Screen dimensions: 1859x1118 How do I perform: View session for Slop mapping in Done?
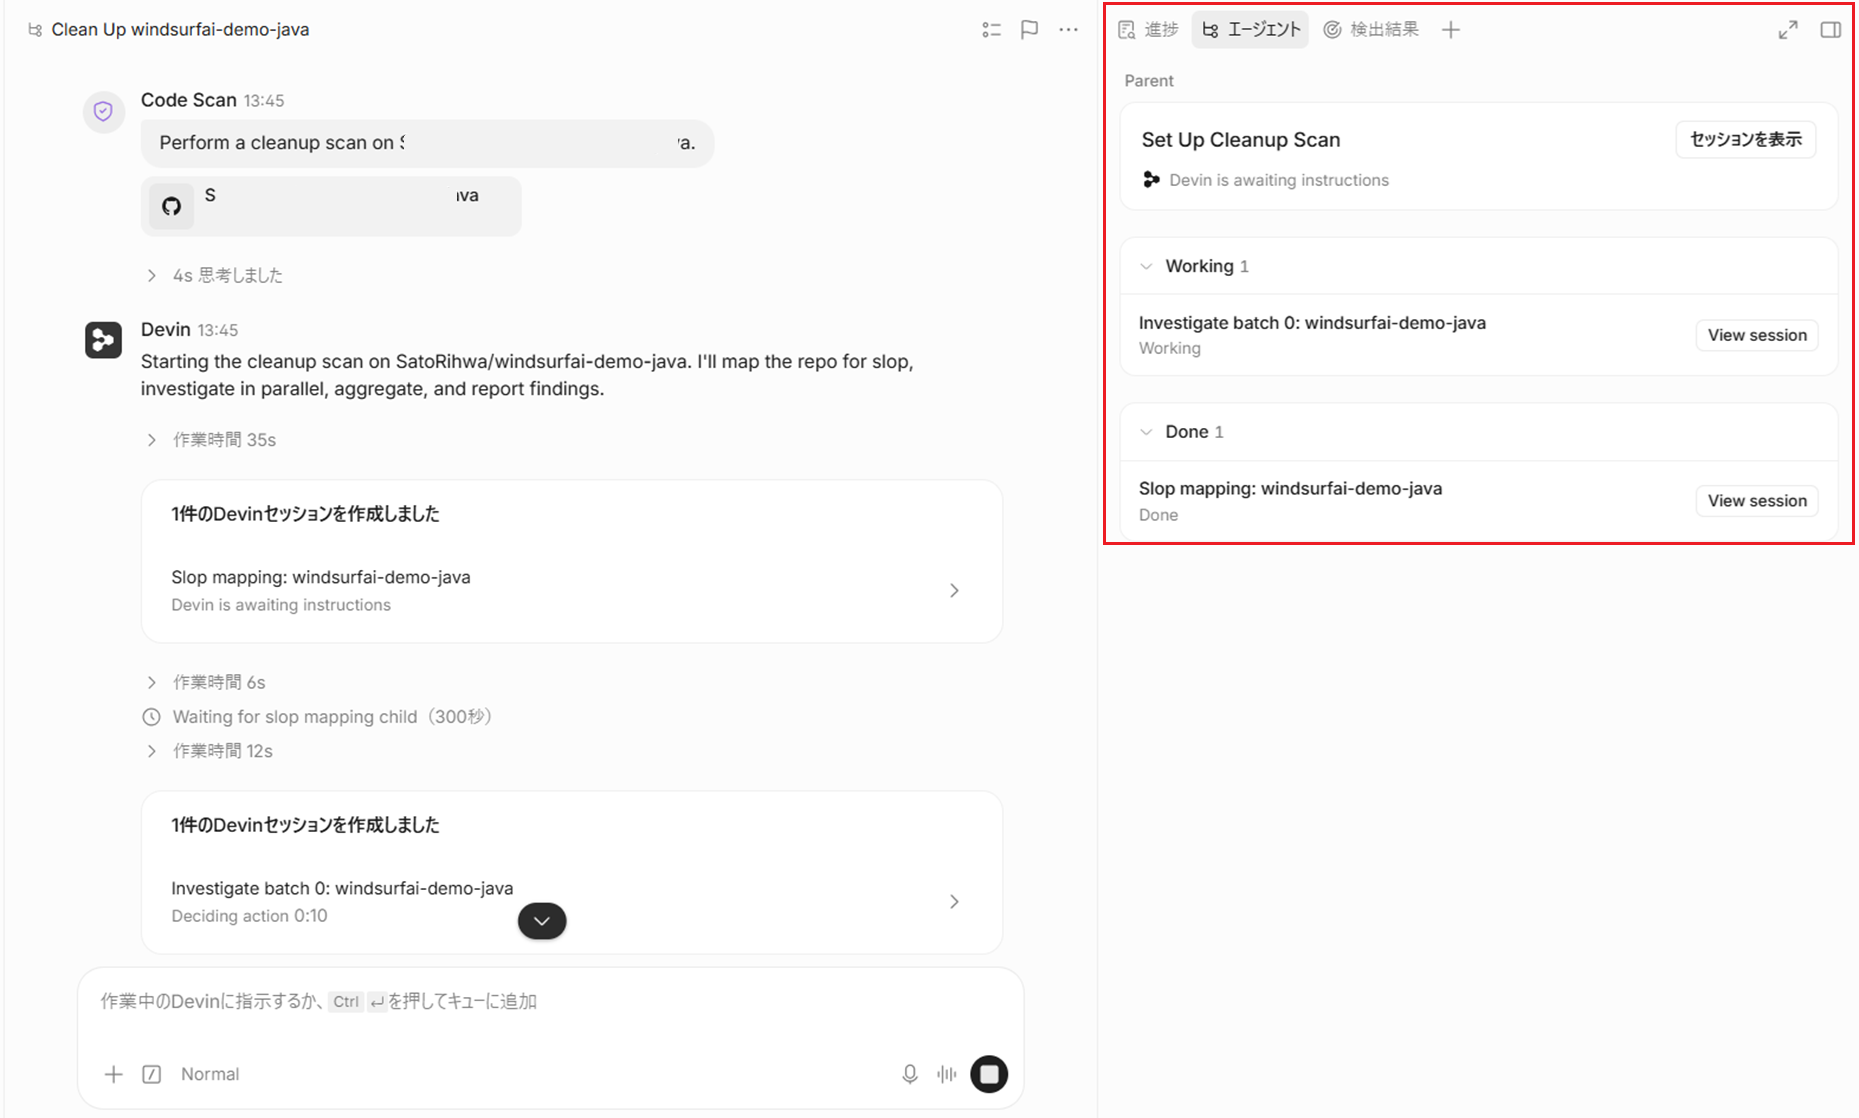coord(1757,501)
